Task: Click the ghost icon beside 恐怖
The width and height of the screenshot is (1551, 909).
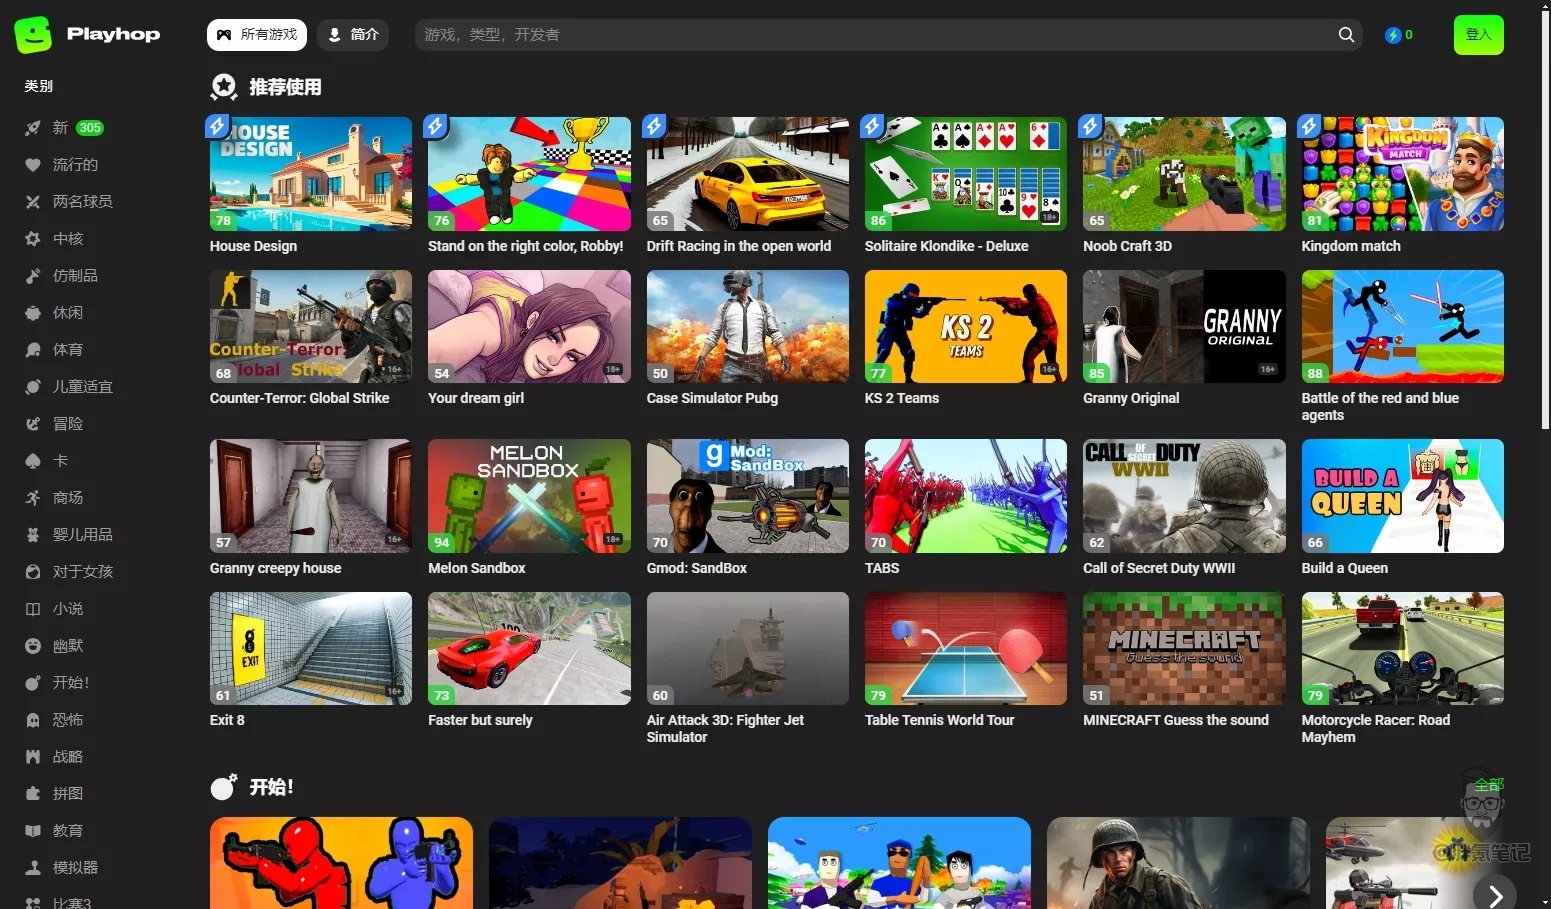Action: [33, 720]
